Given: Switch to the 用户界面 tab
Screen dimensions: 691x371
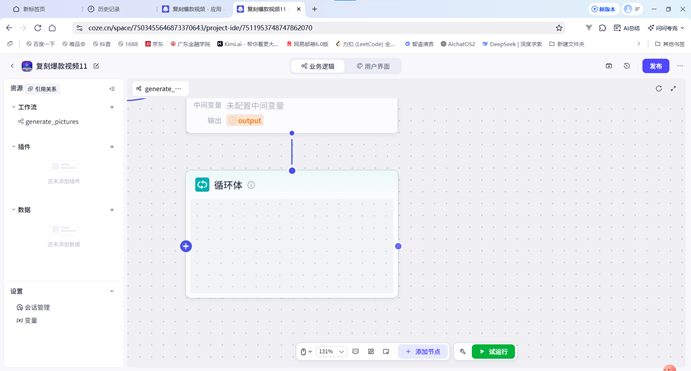Looking at the screenshot, I should 373,66.
